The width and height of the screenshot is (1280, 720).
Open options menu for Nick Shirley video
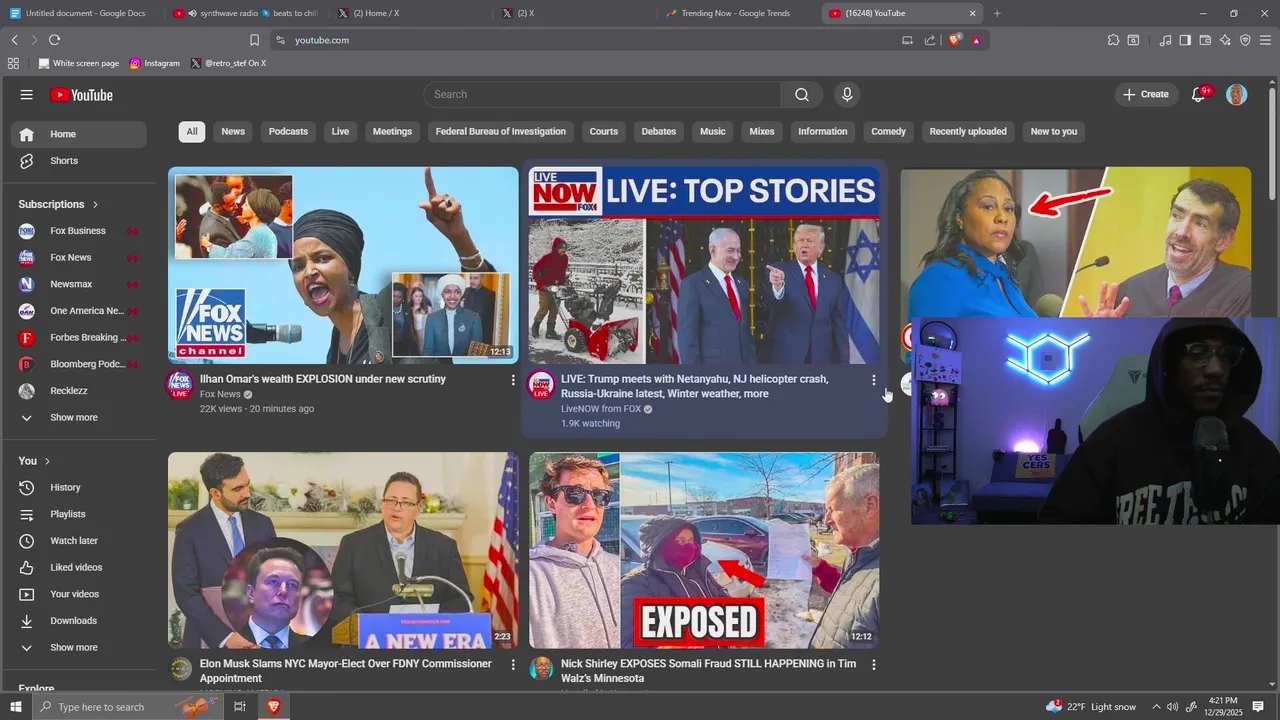874,665
